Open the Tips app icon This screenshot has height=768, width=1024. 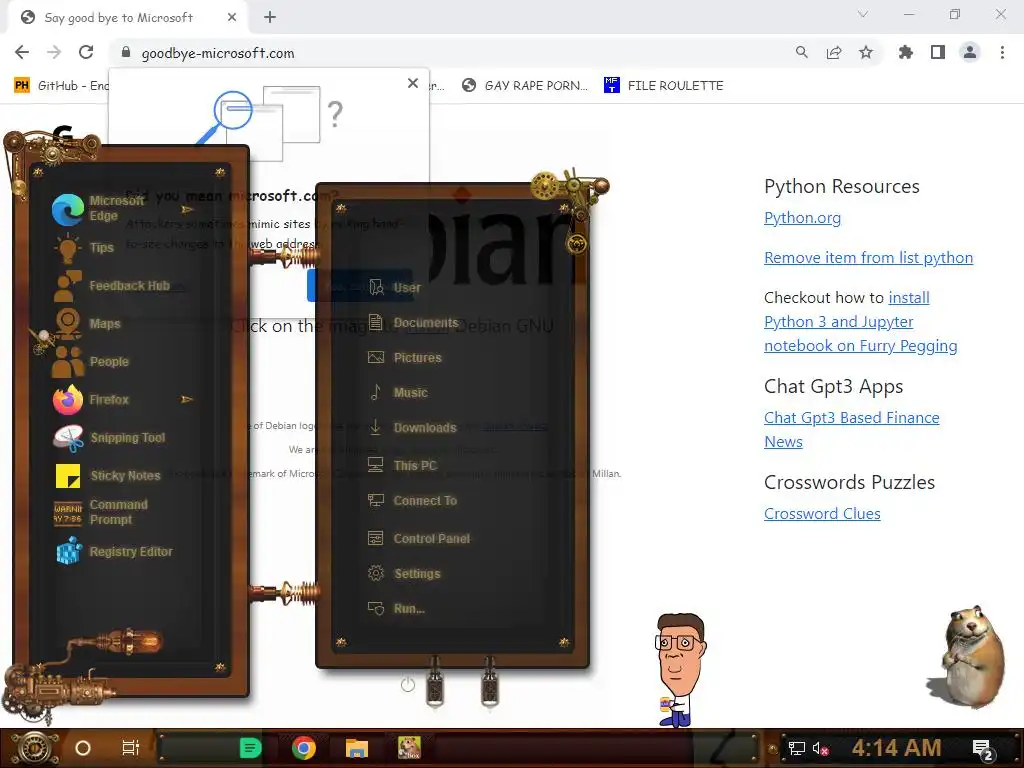[x=68, y=248]
